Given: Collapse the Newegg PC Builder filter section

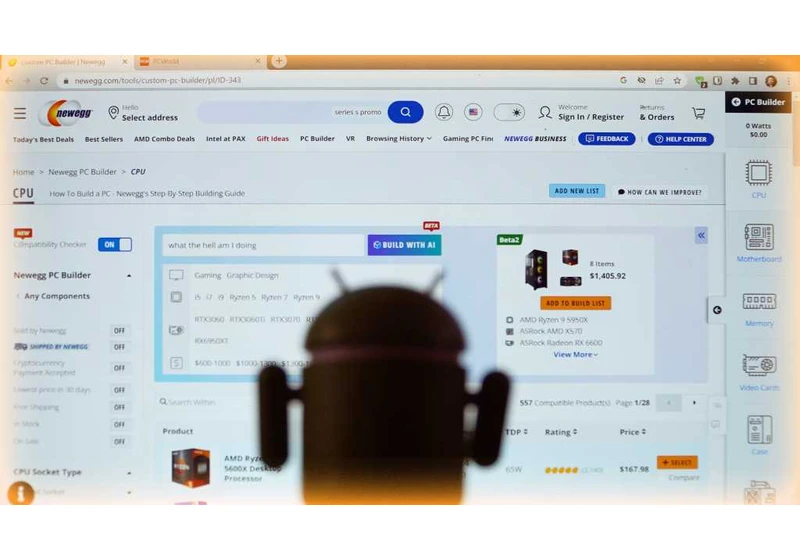Looking at the screenshot, I should (x=129, y=275).
